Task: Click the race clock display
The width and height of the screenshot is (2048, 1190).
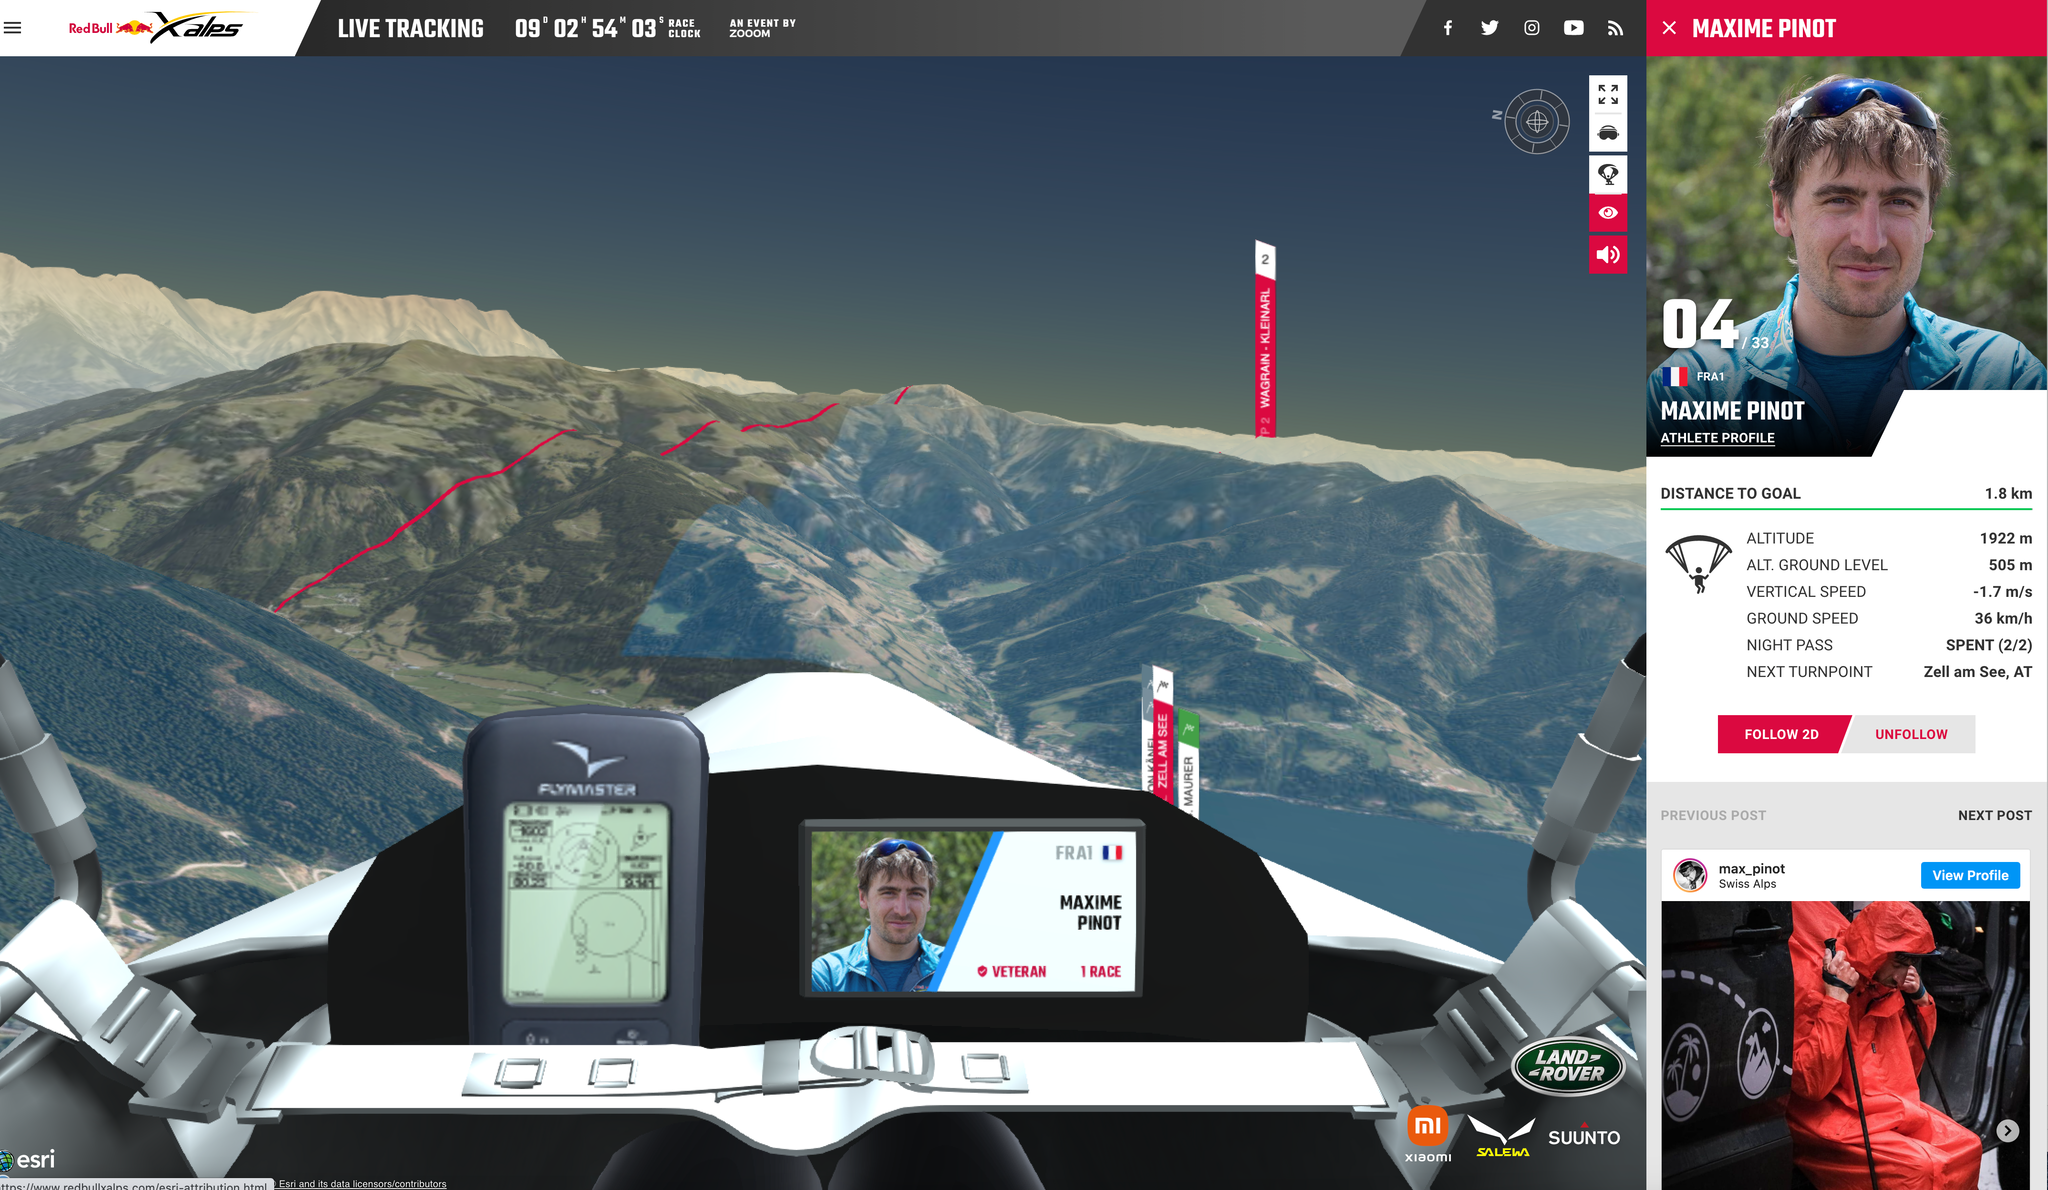Action: (x=607, y=28)
